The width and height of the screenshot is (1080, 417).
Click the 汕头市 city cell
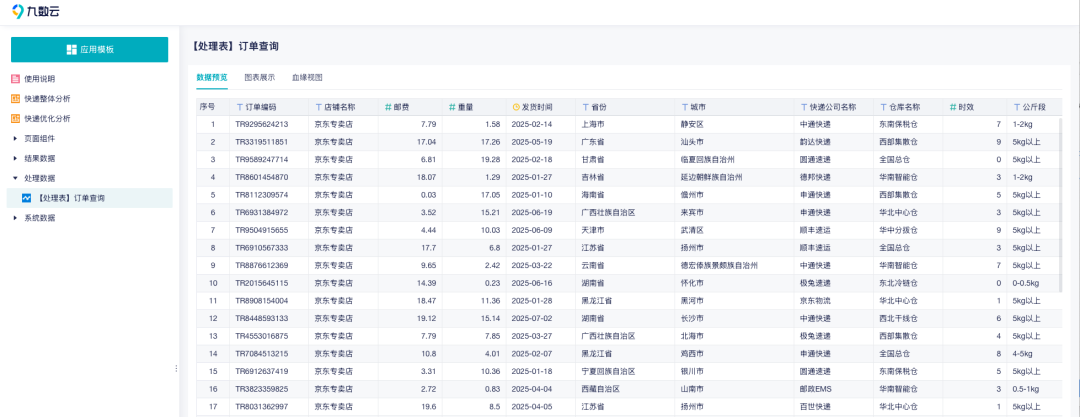tap(692, 142)
